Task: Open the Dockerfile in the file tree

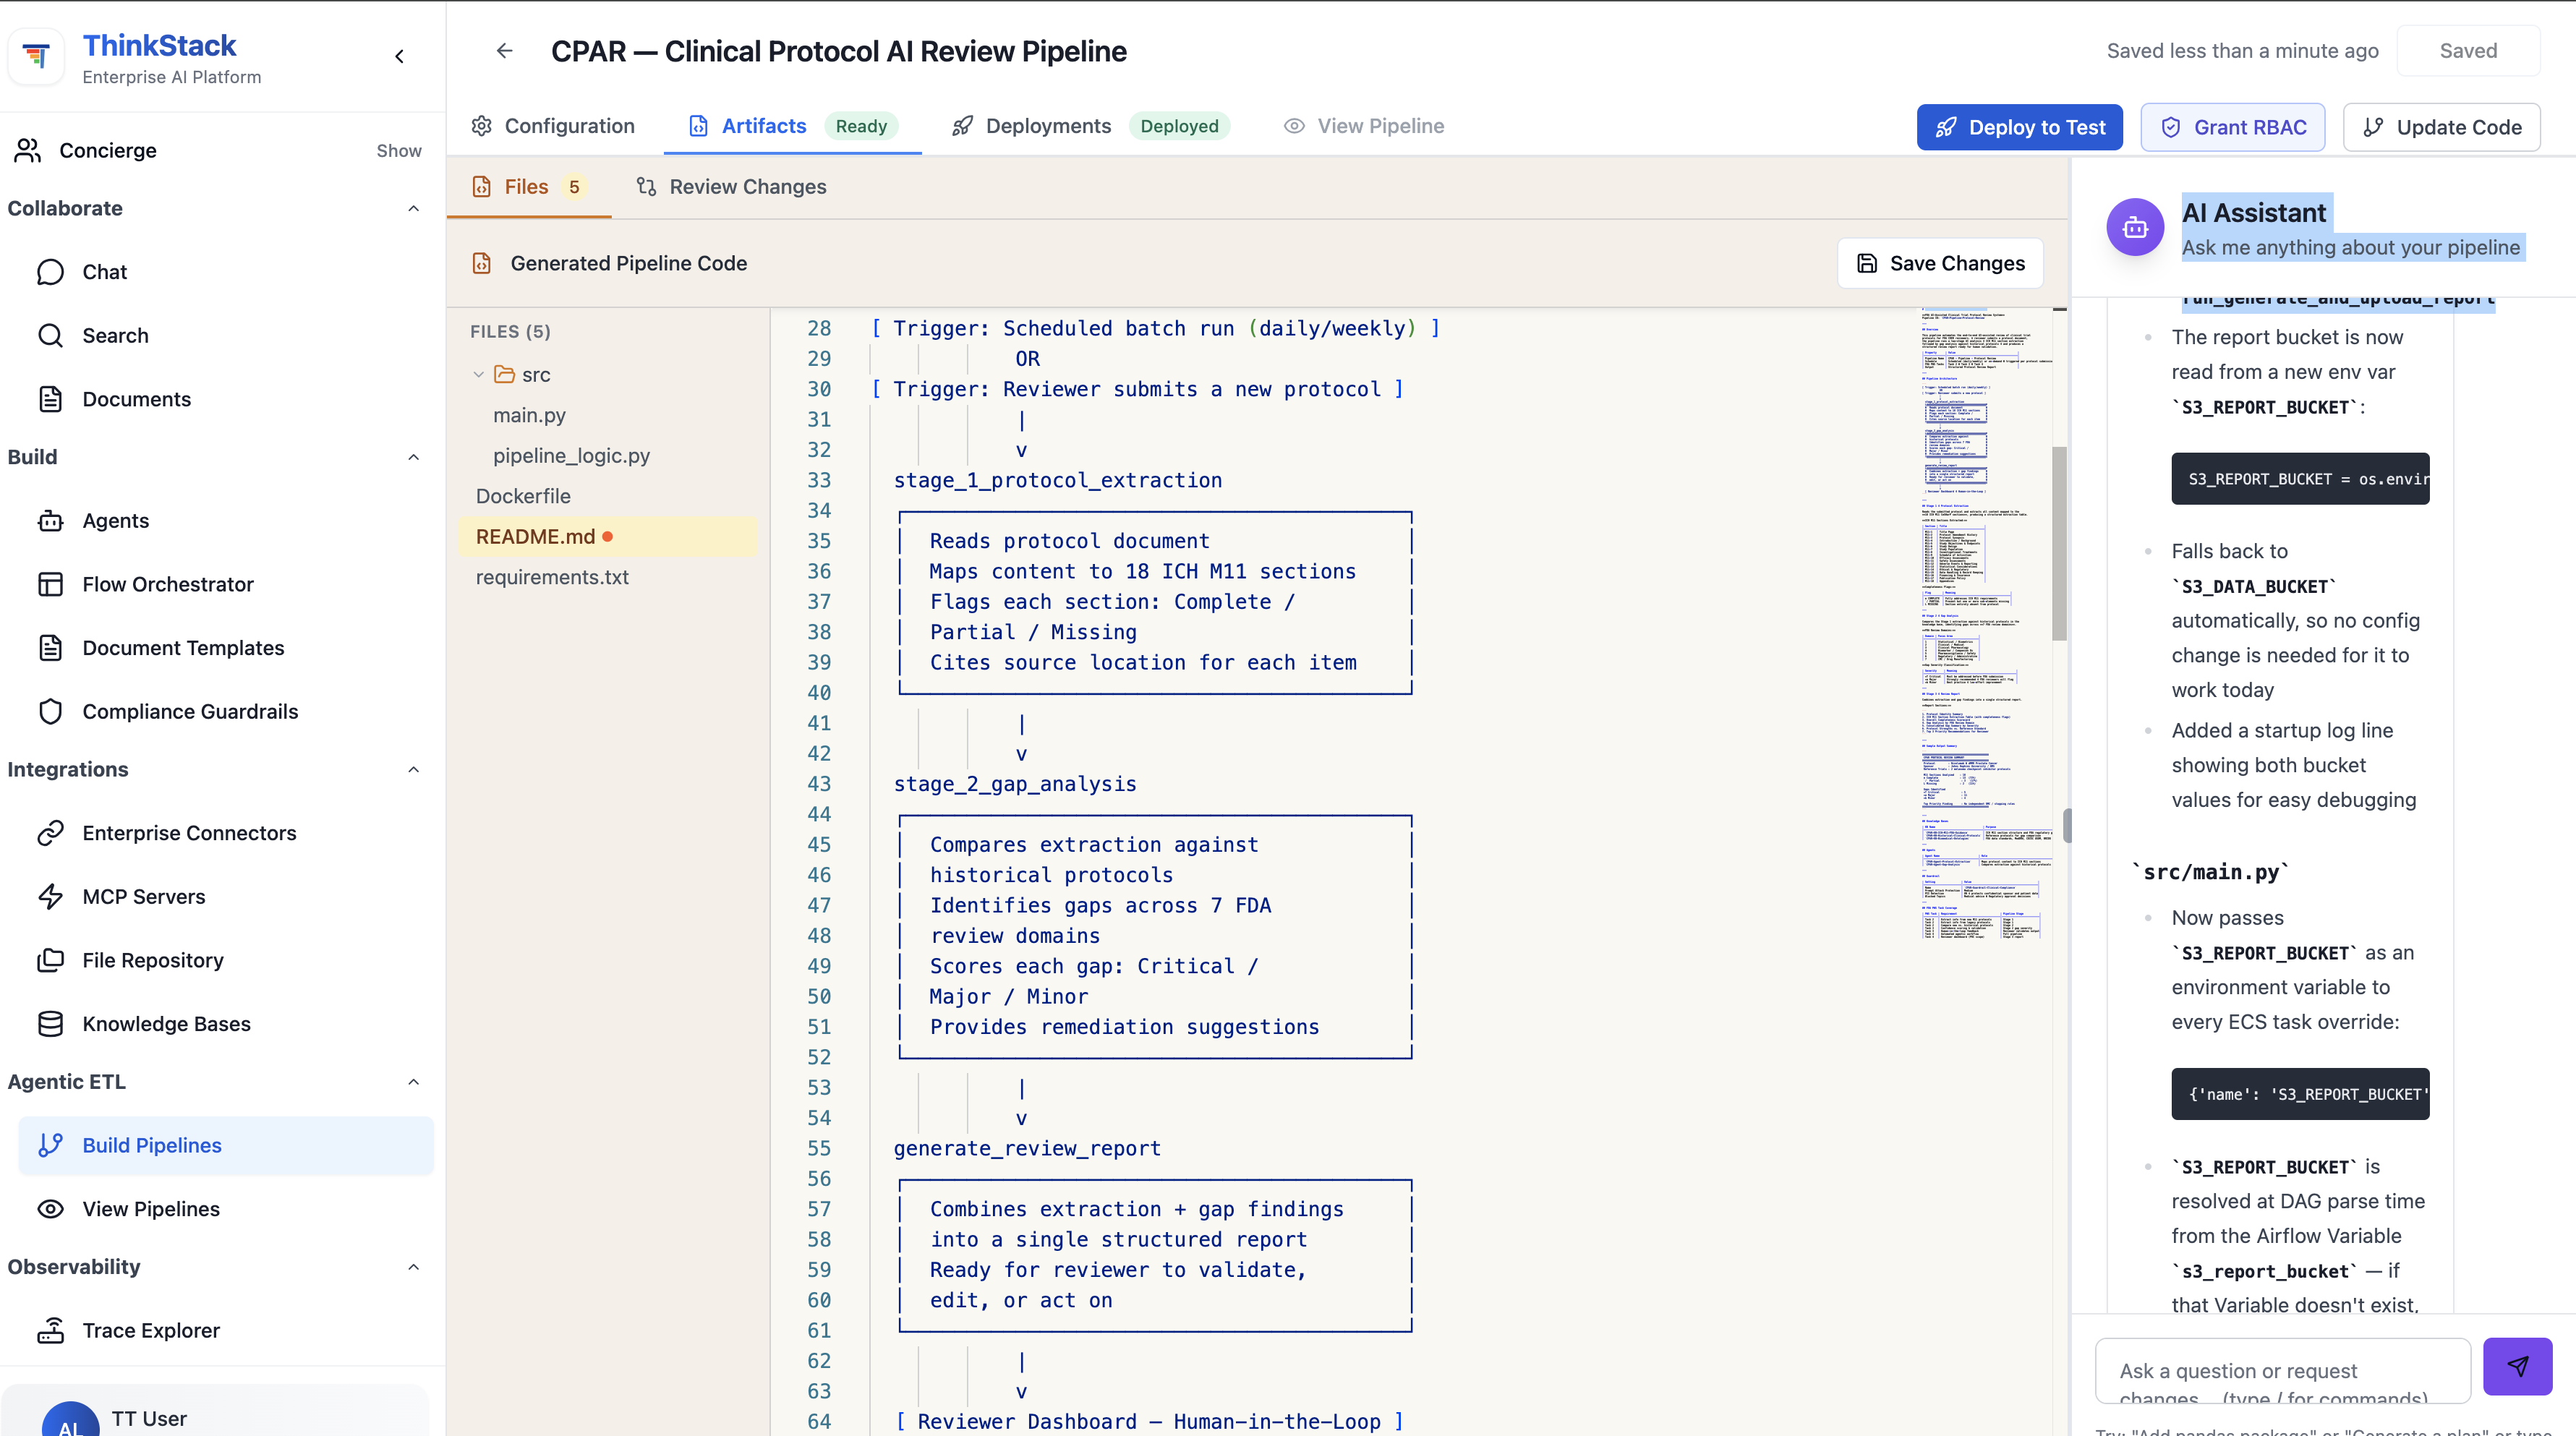Action: (523, 496)
